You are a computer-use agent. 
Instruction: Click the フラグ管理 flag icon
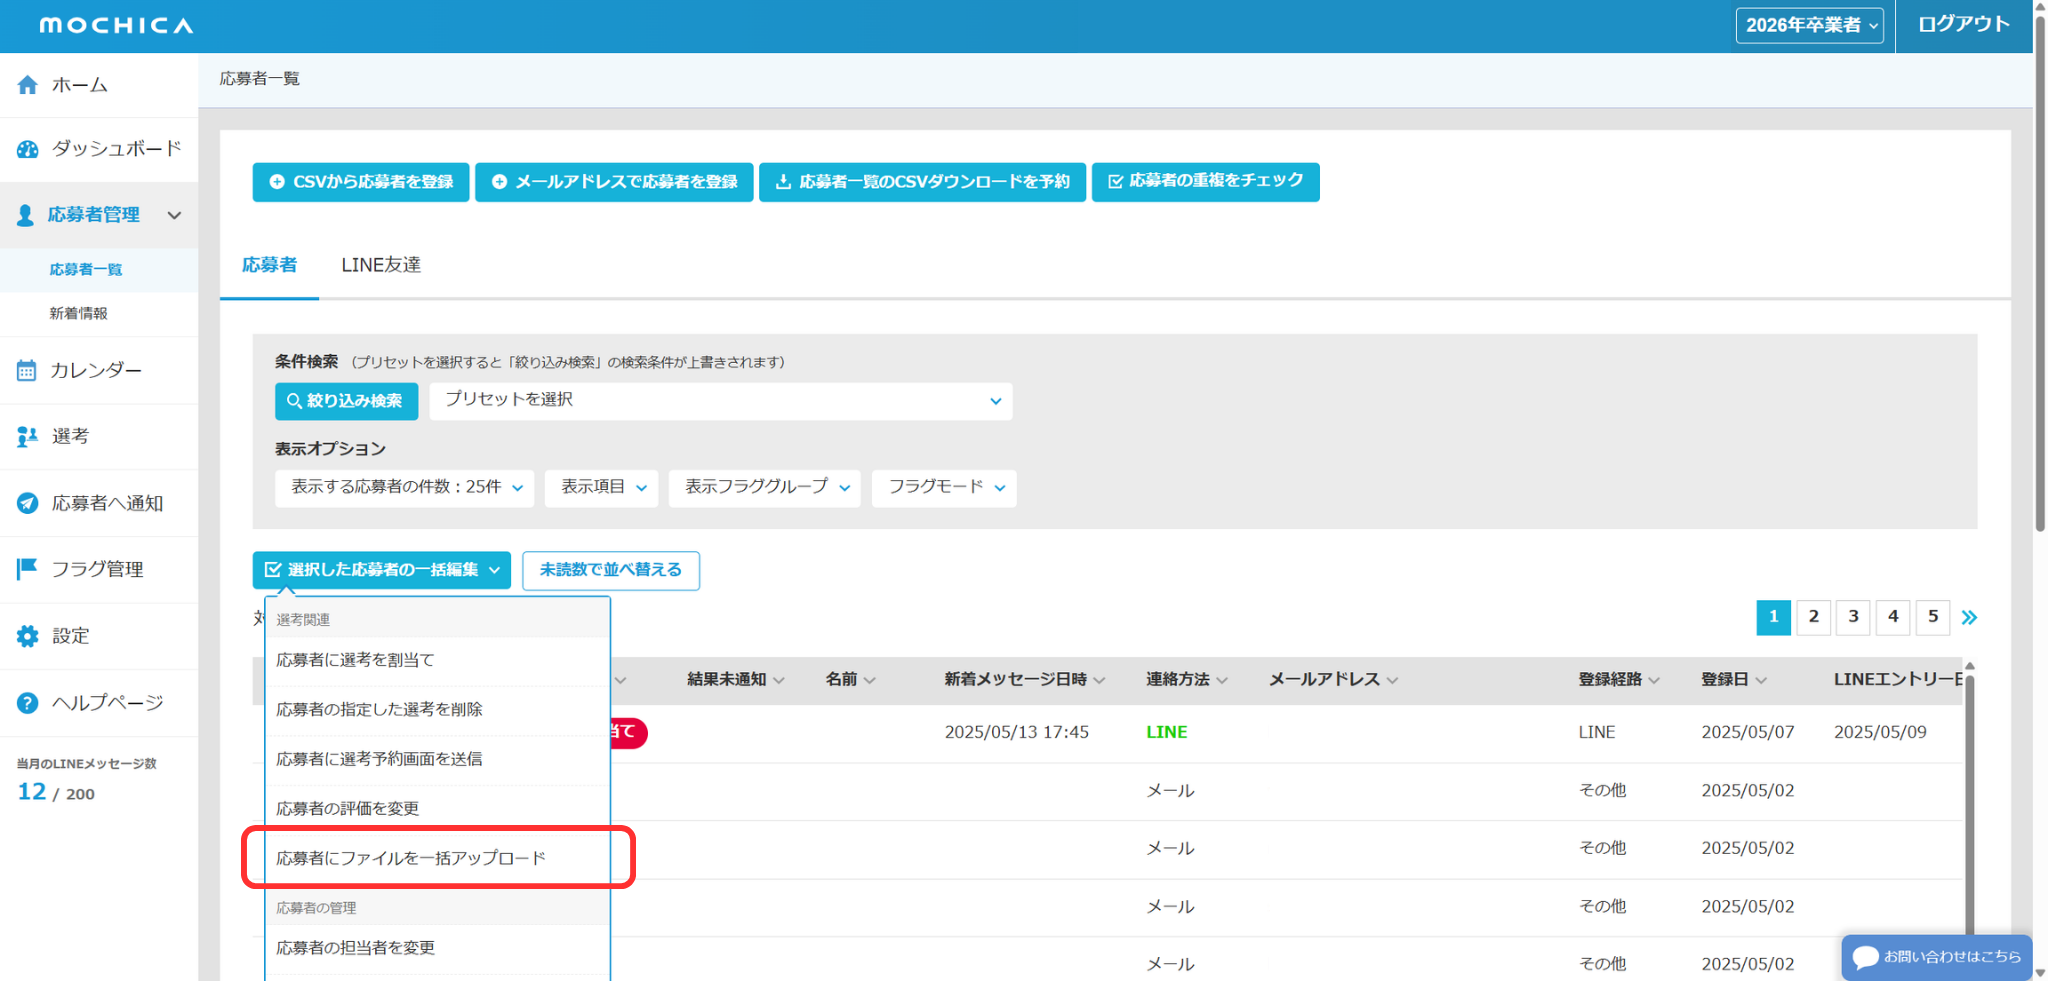click(27, 569)
